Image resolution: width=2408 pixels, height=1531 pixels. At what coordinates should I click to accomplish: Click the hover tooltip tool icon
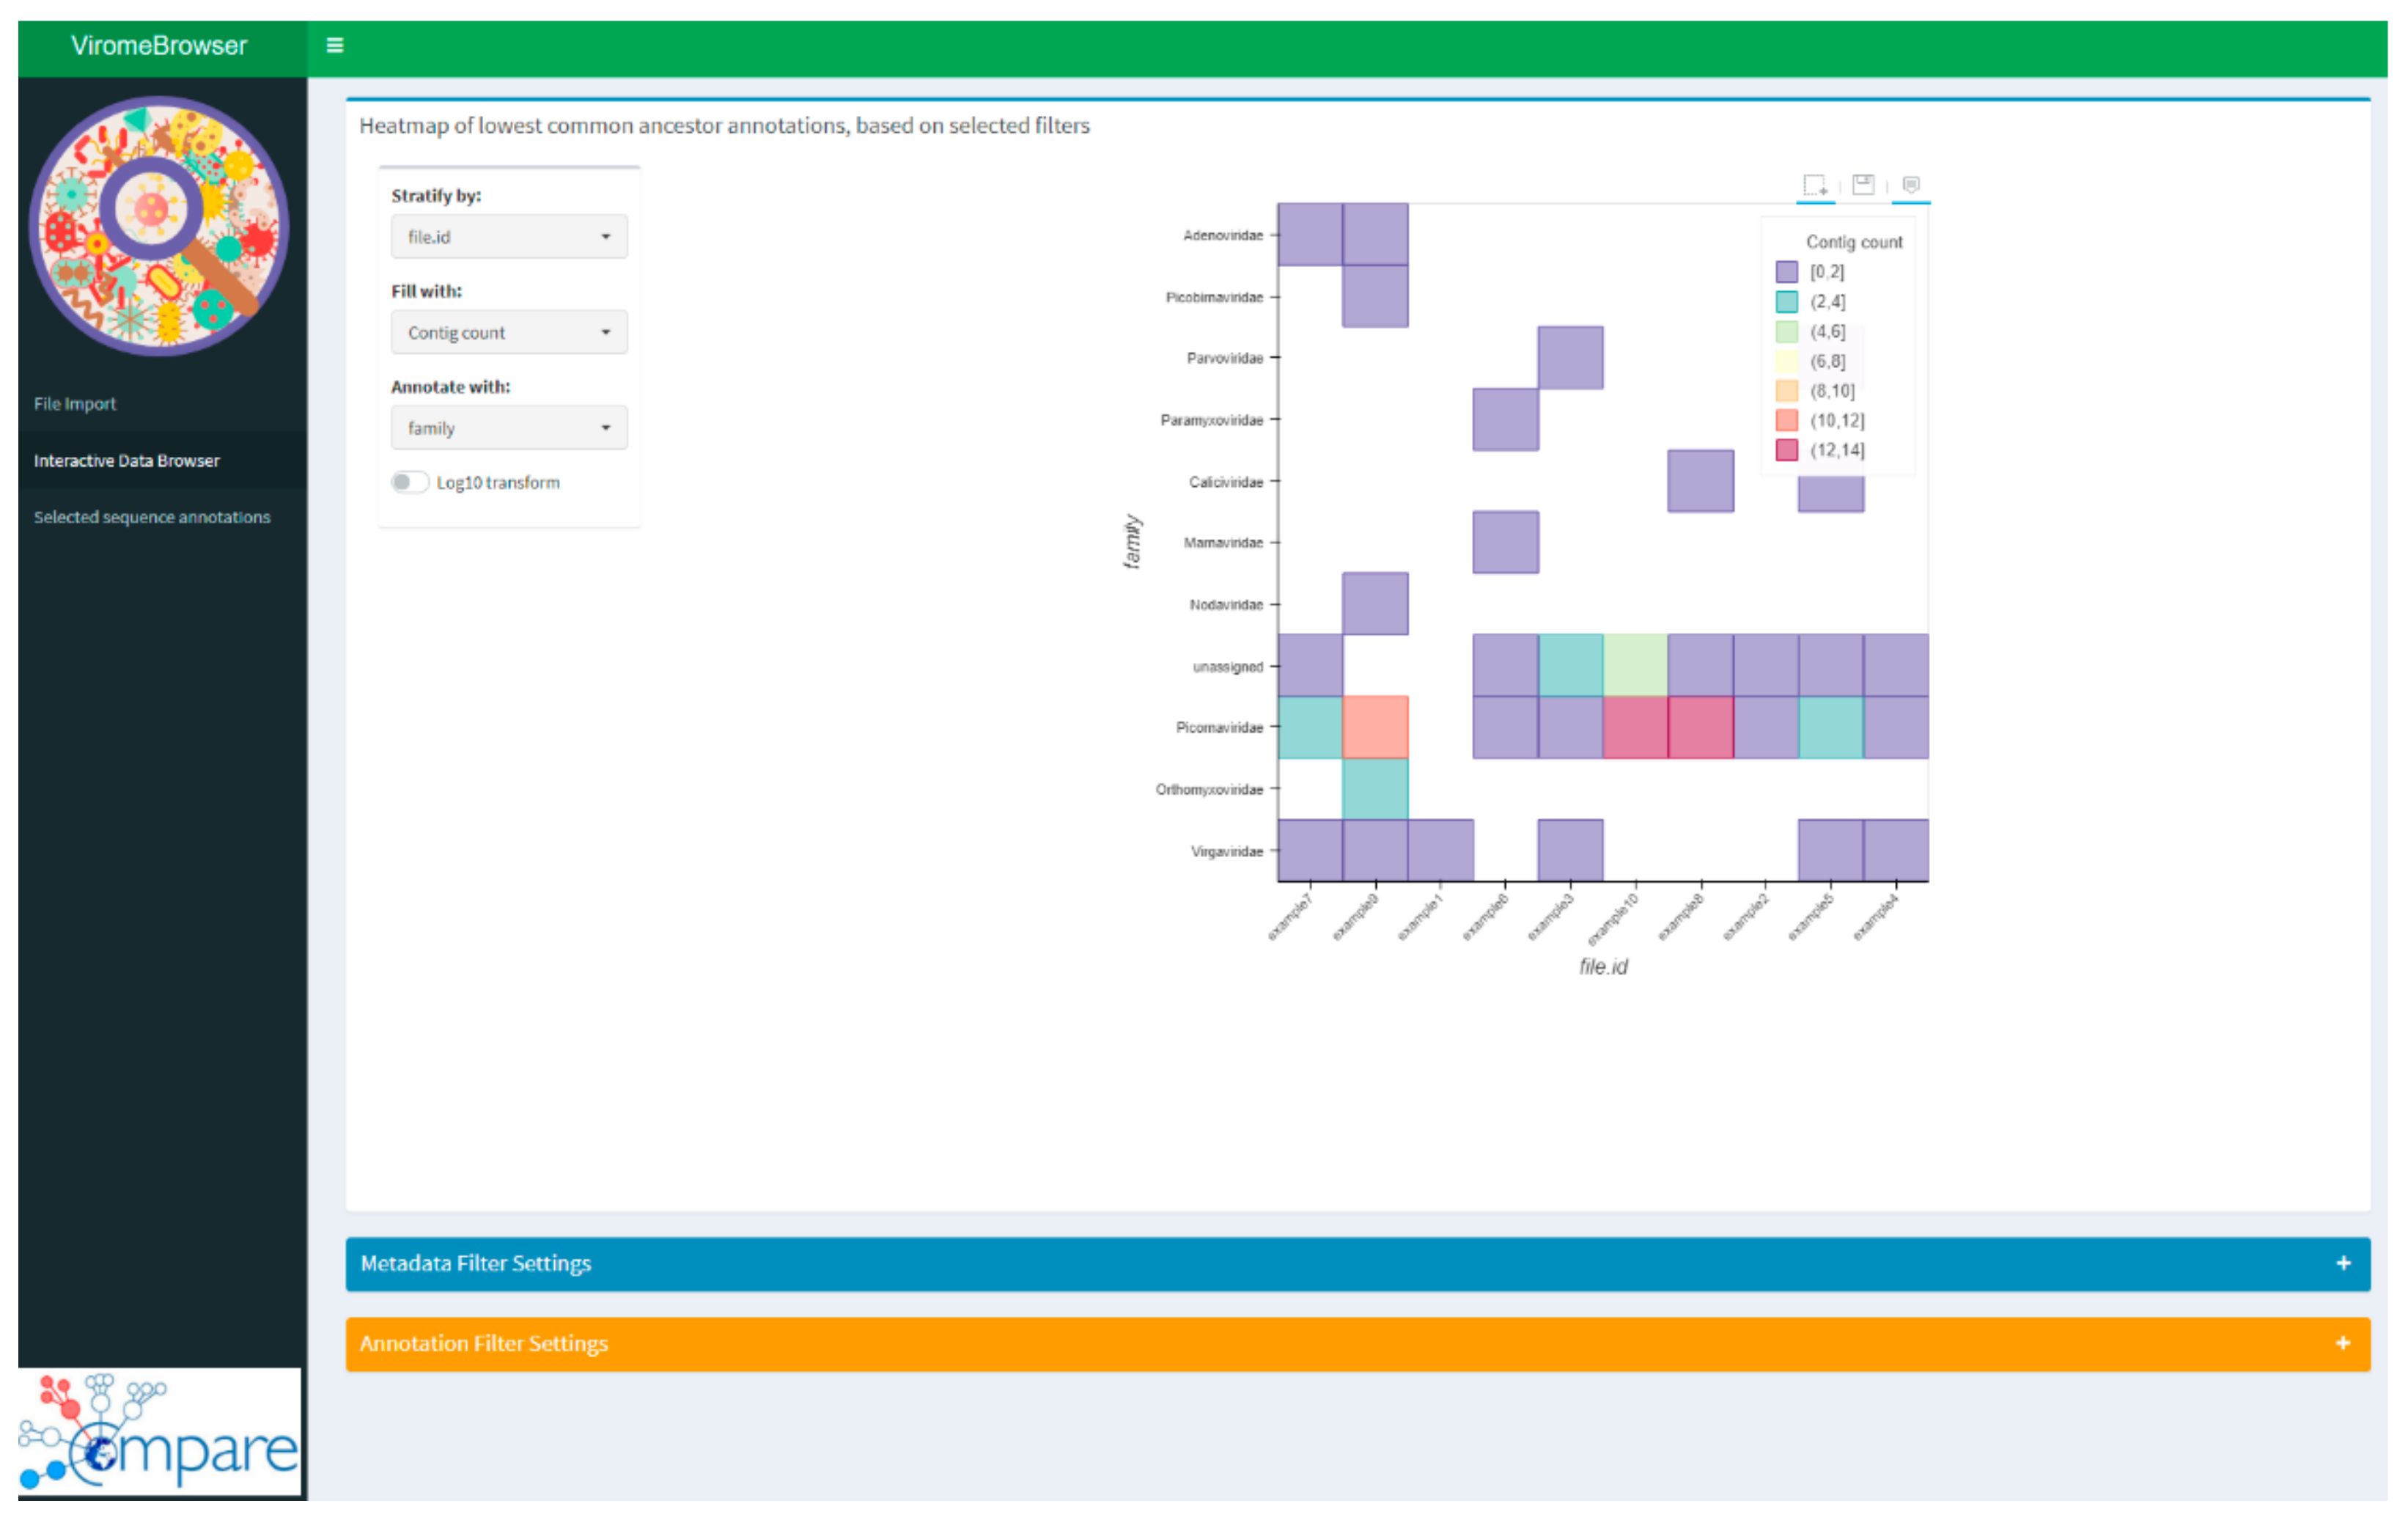point(1910,185)
